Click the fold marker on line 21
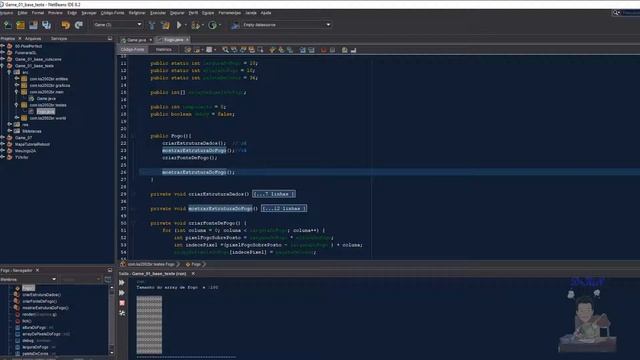The image size is (640, 360). coord(133,136)
